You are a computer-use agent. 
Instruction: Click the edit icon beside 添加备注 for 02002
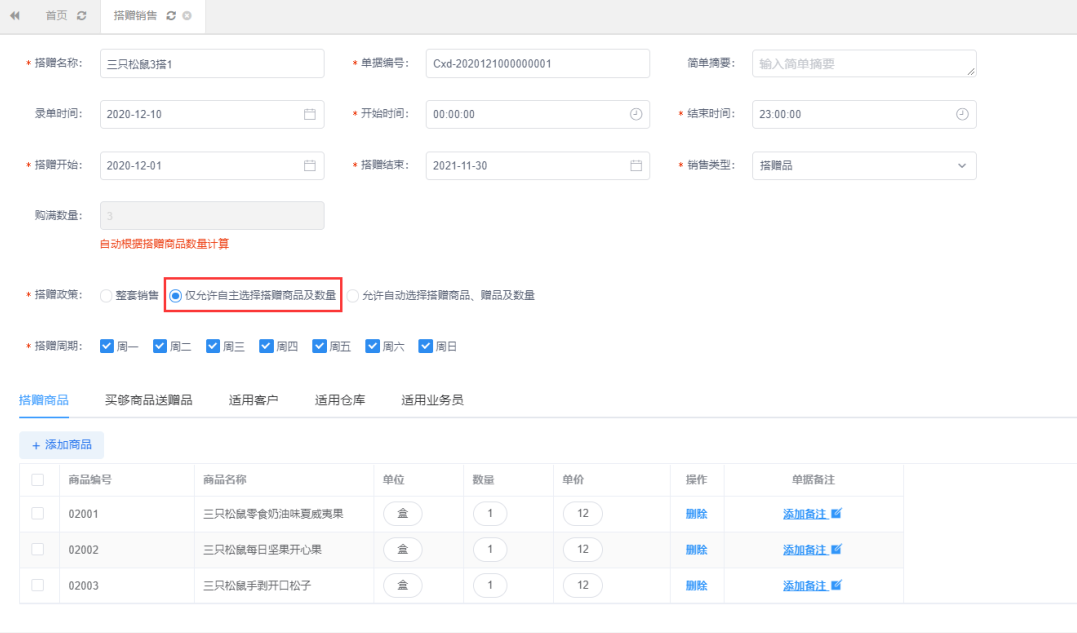point(837,549)
